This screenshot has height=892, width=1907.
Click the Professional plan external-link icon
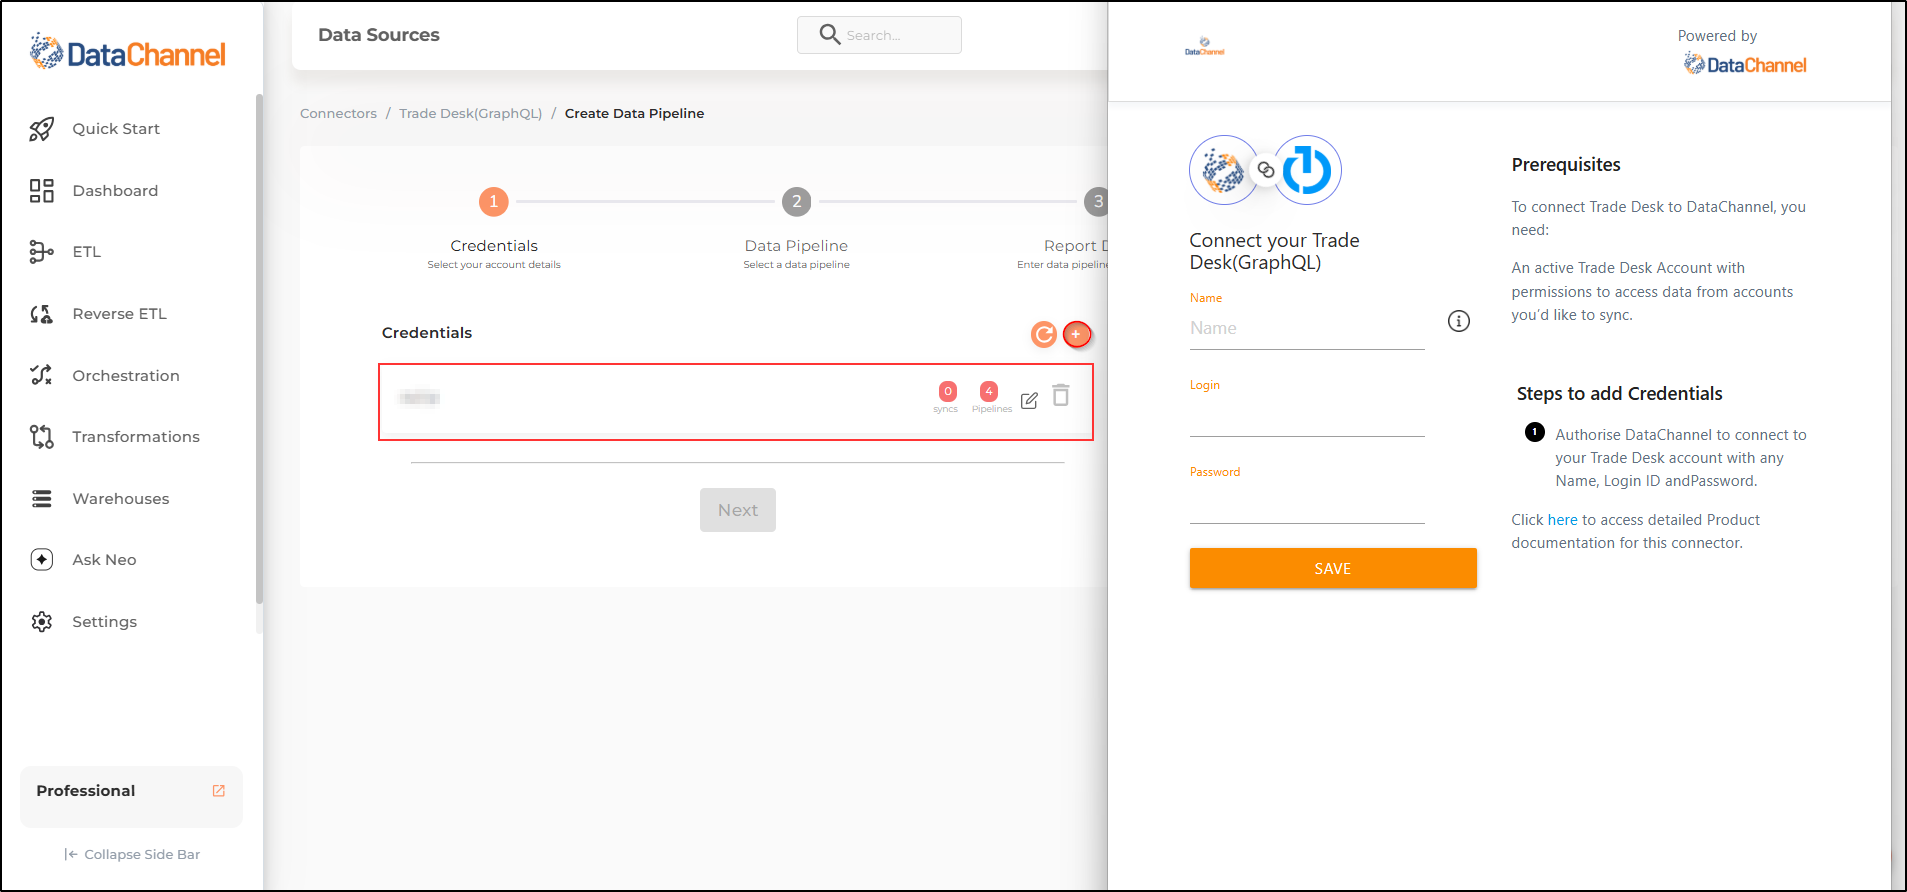pos(219,791)
